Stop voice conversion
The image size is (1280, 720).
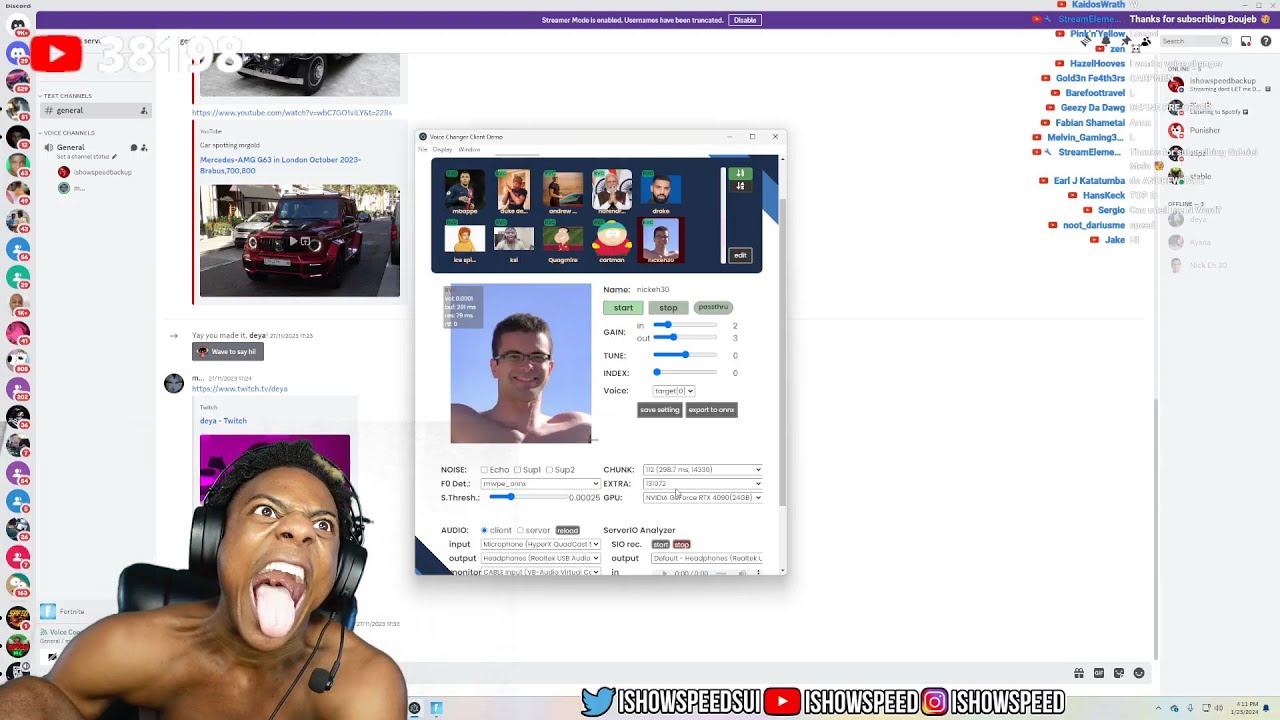(668, 308)
